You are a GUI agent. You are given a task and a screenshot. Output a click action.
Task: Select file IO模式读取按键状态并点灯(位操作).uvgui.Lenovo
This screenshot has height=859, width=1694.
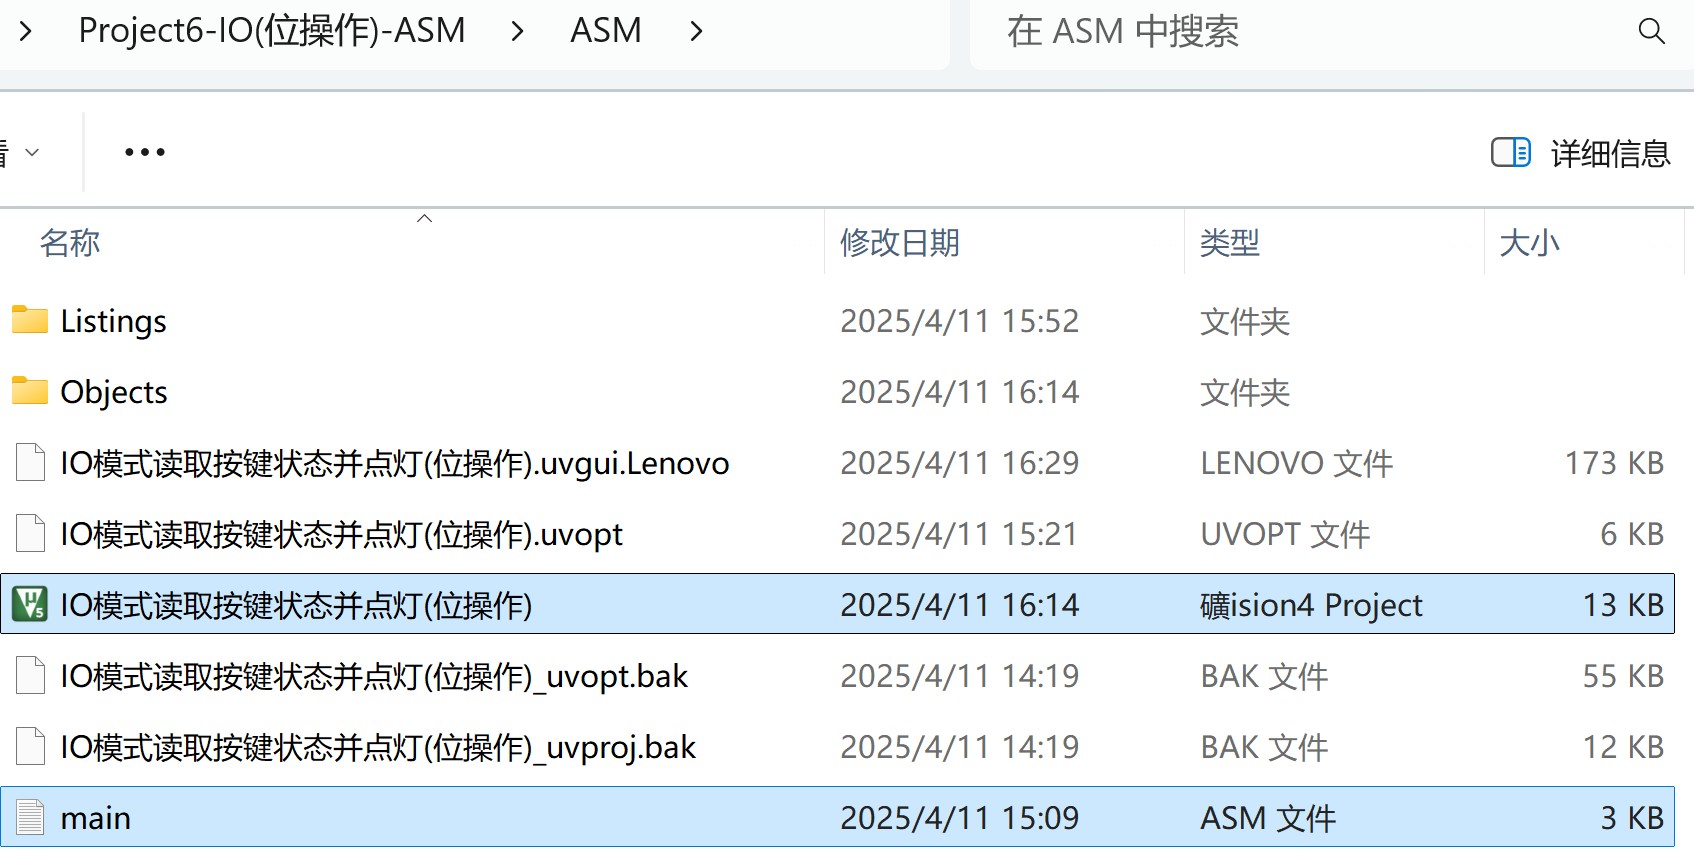click(395, 463)
